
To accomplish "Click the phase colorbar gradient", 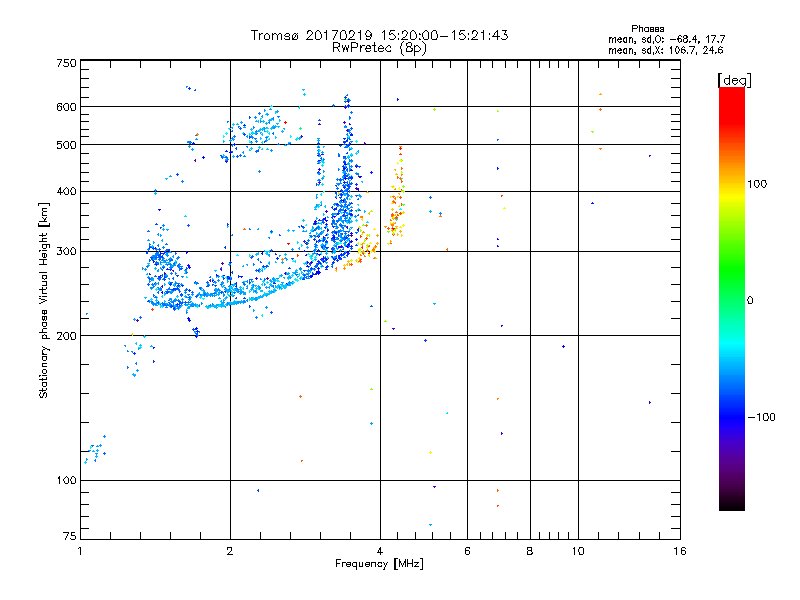I will point(732,299).
